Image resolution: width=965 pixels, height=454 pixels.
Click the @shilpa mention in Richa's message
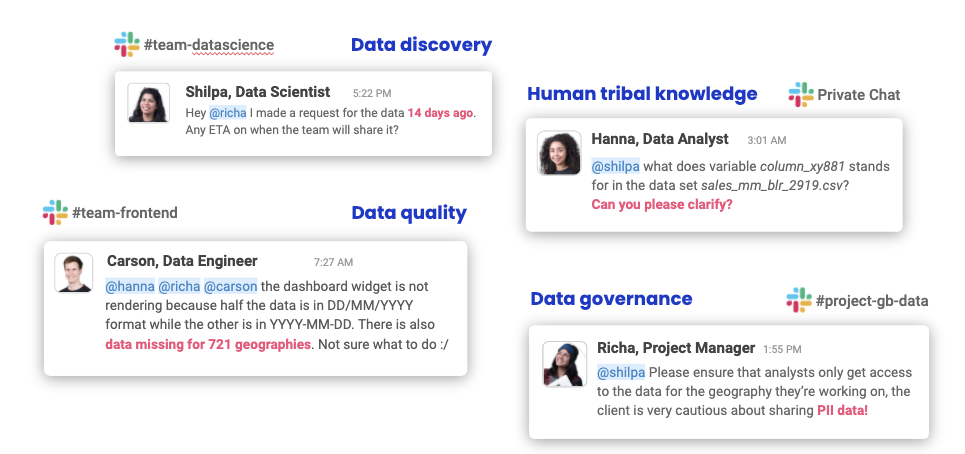[621, 372]
